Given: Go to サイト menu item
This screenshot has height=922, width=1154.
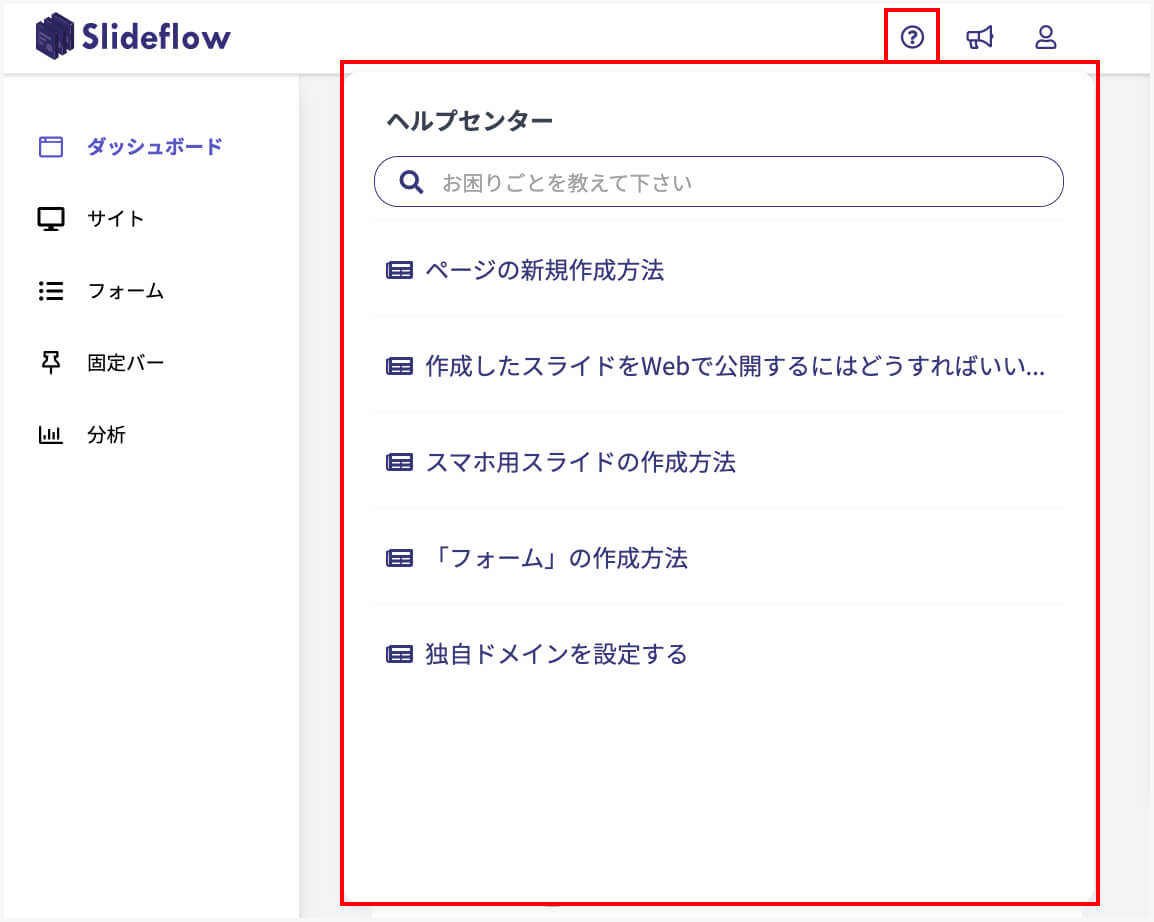Looking at the screenshot, I should pos(116,219).
